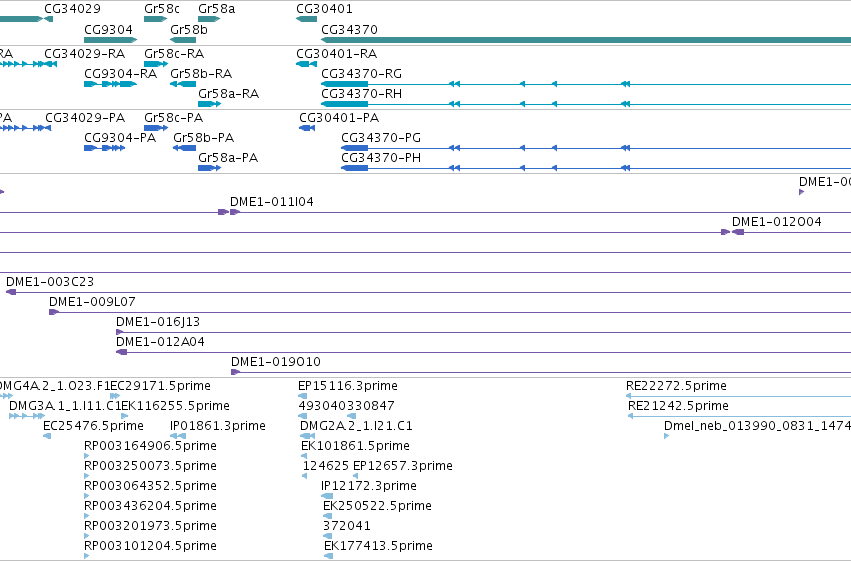This screenshot has height=561, width=851.
Task: Select clone DME1-003C23
Action: click(x=50, y=282)
